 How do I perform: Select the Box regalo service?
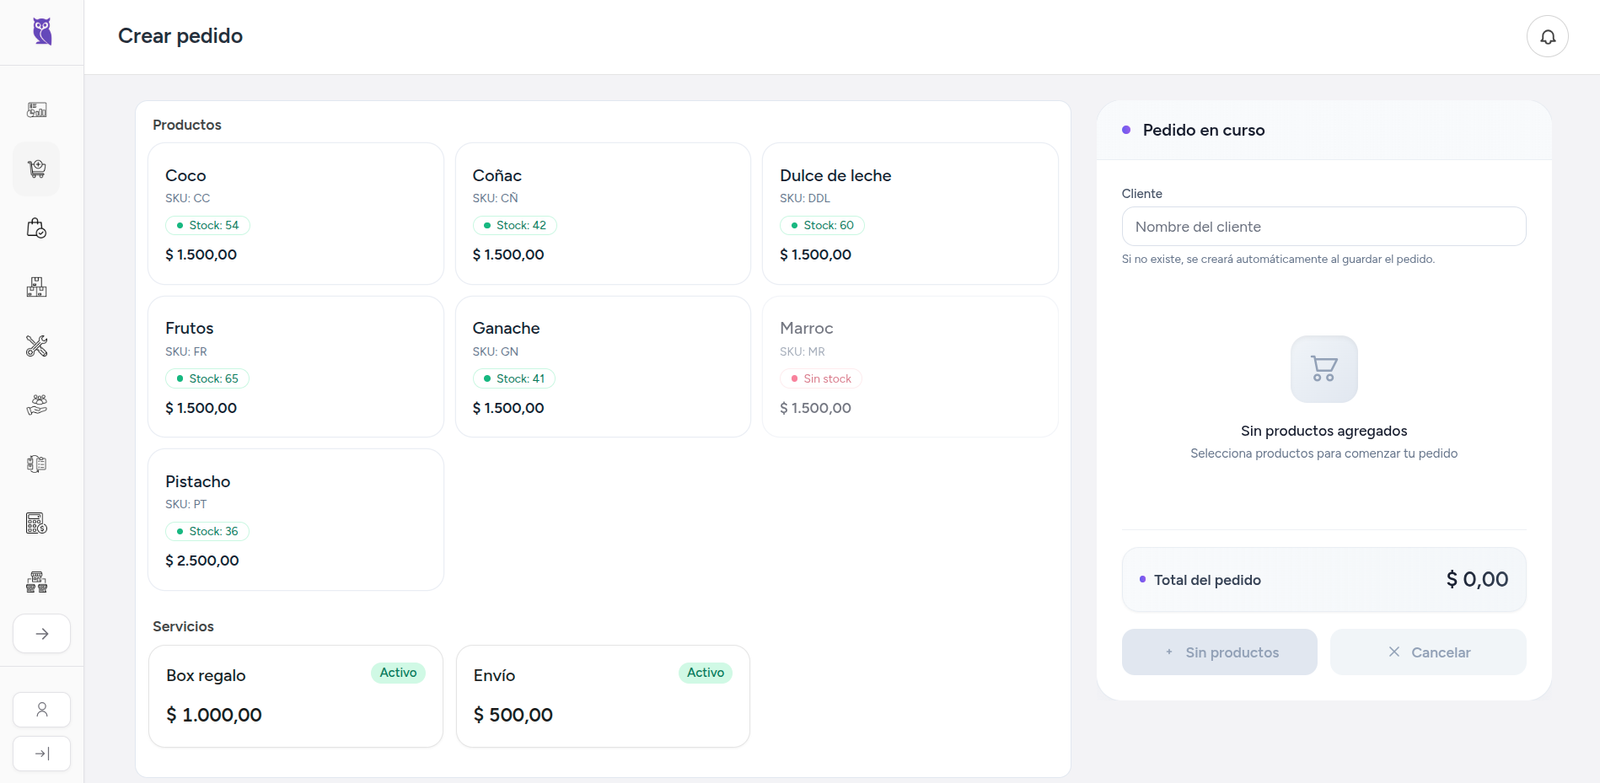pos(295,696)
